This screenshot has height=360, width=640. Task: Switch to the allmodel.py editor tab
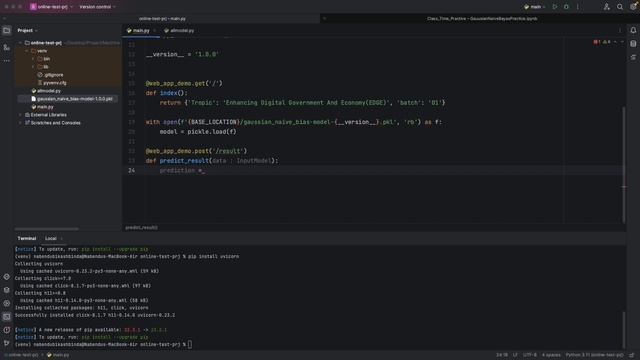[179, 31]
